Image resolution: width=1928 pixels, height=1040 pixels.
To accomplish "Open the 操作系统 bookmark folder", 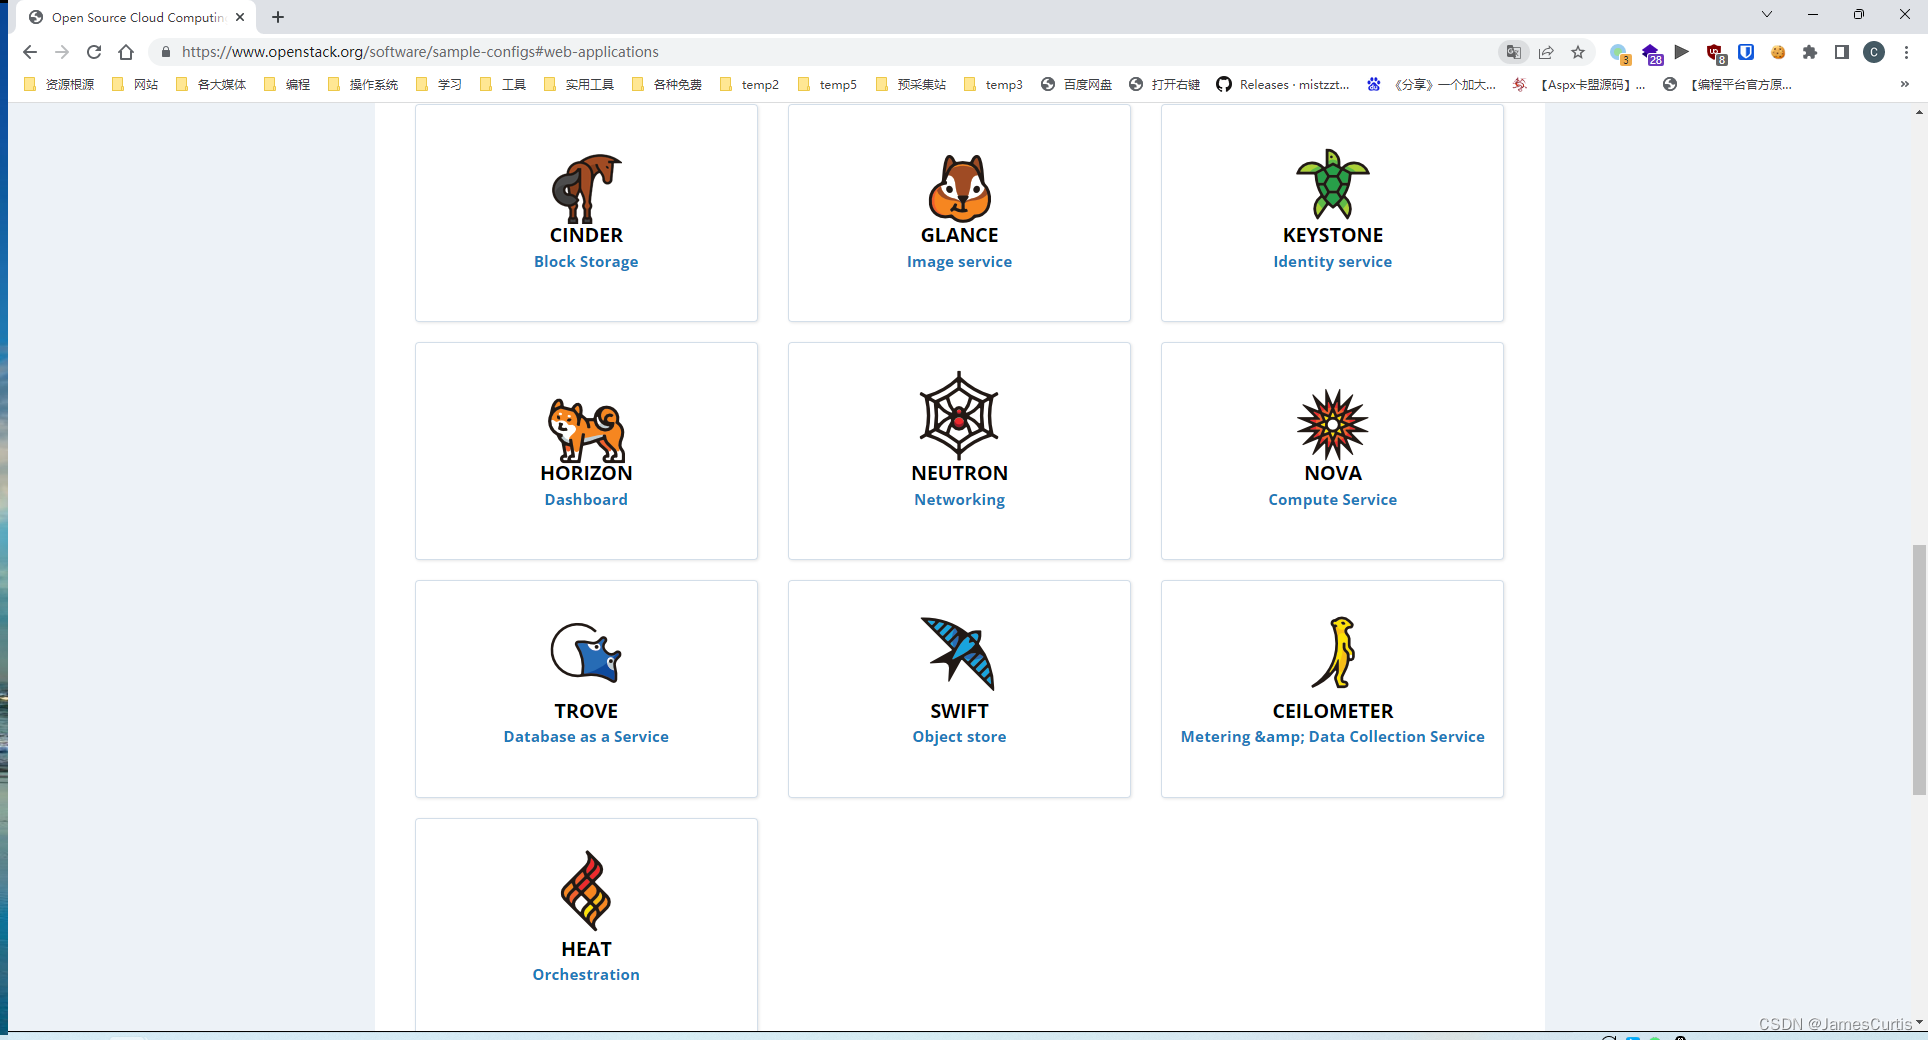I will [363, 85].
